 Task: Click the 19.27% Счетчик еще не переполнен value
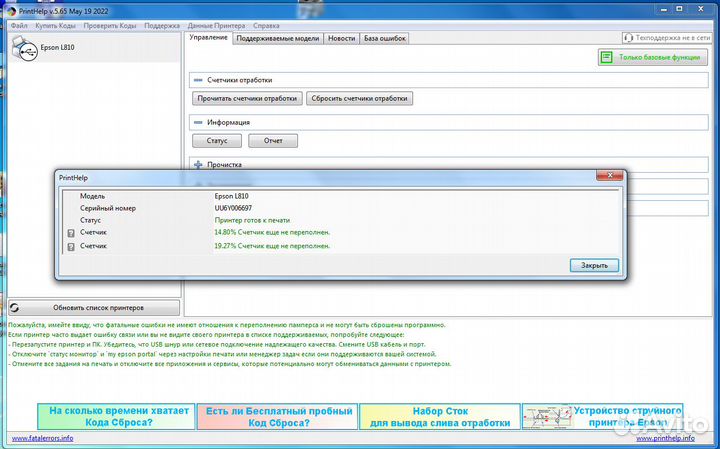(x=272, y=246)
